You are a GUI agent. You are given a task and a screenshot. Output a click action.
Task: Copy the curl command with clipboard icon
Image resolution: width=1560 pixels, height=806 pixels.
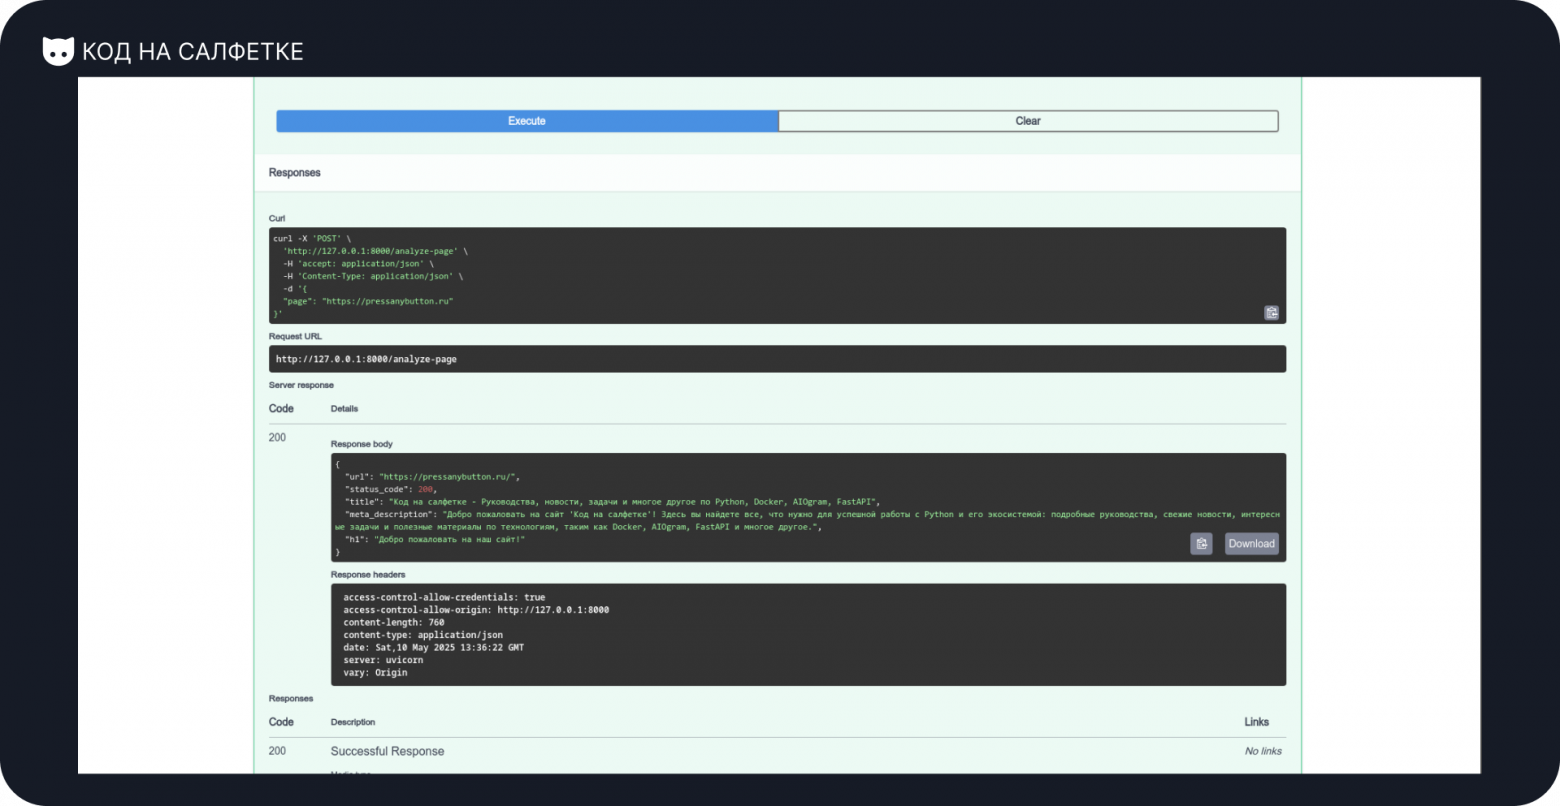tap(1271, 313)
